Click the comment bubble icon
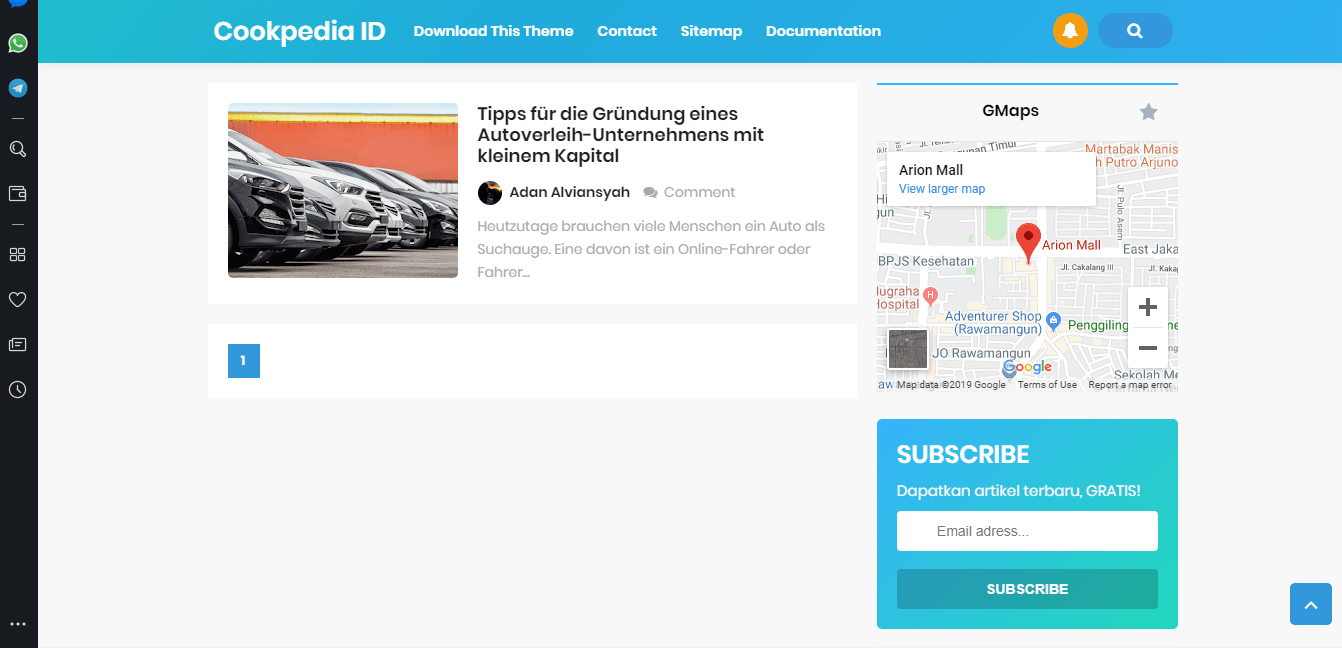1342x648 pixels. pyautogui.click(x=651, y=192)
